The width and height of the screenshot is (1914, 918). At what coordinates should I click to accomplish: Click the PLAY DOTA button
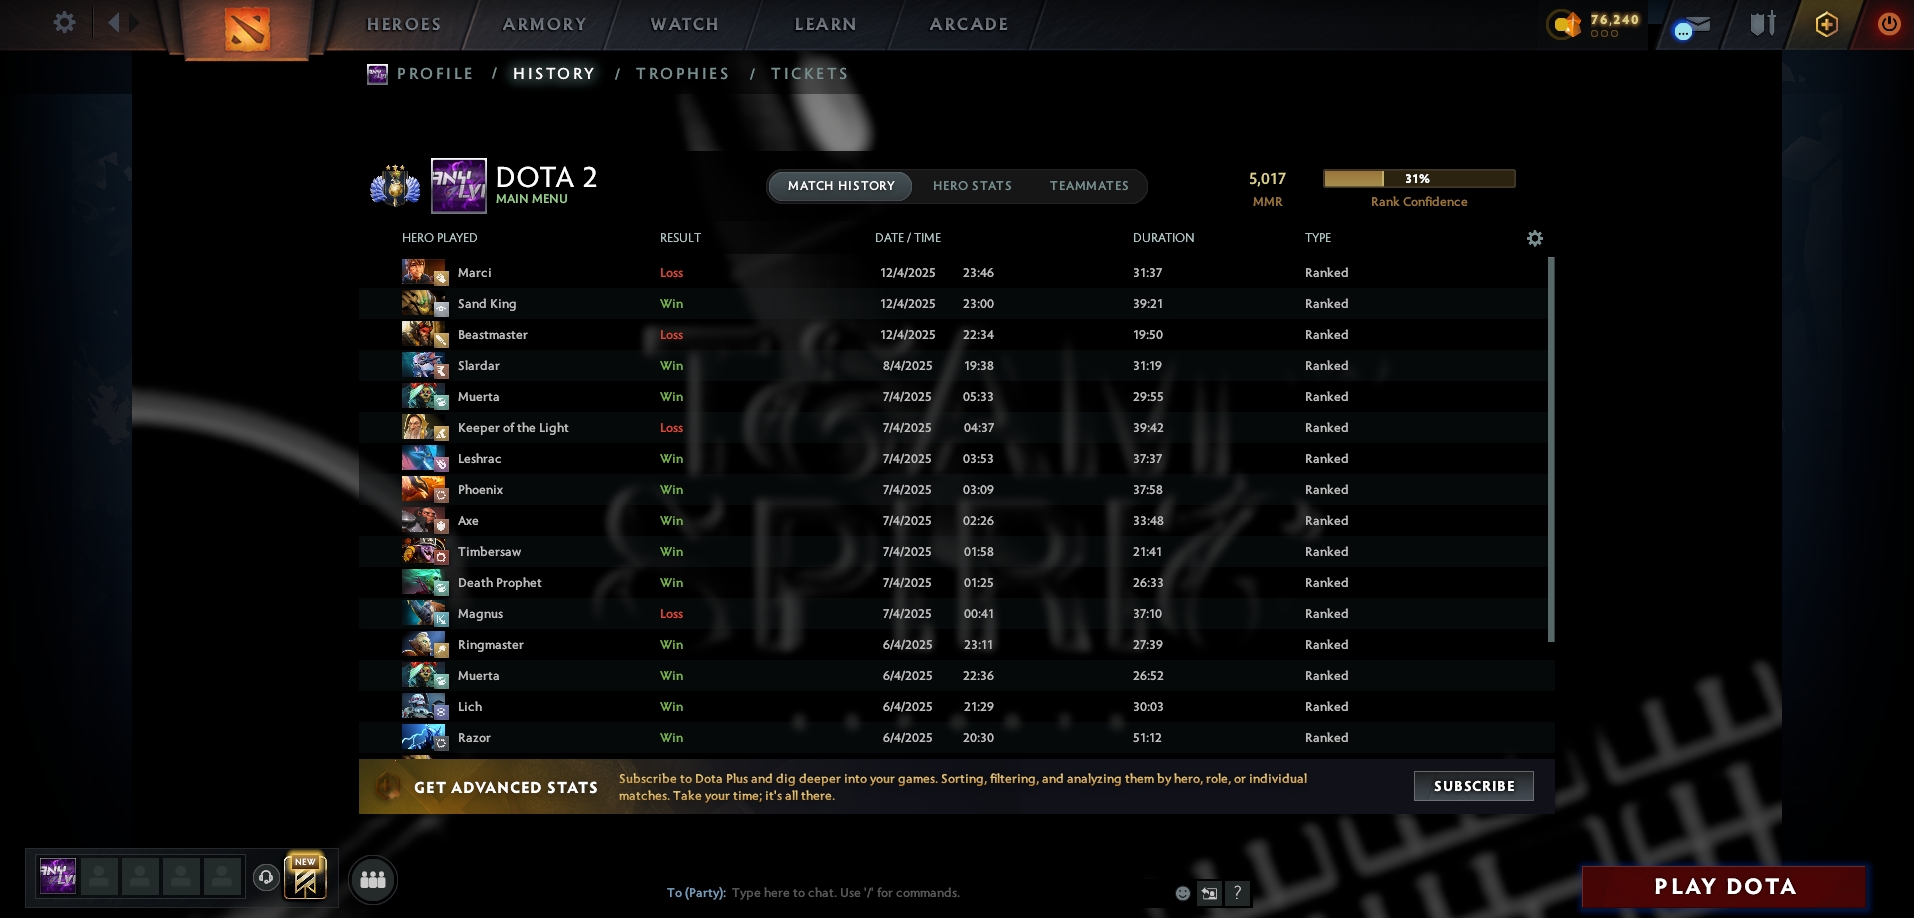1725,887
